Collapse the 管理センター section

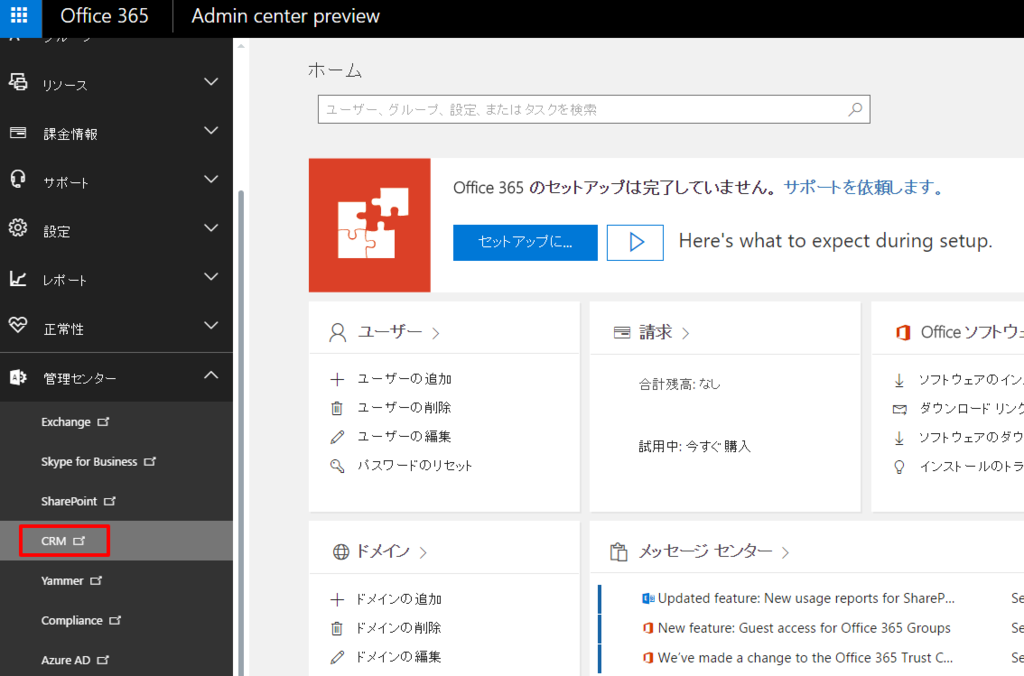(211, 375)
